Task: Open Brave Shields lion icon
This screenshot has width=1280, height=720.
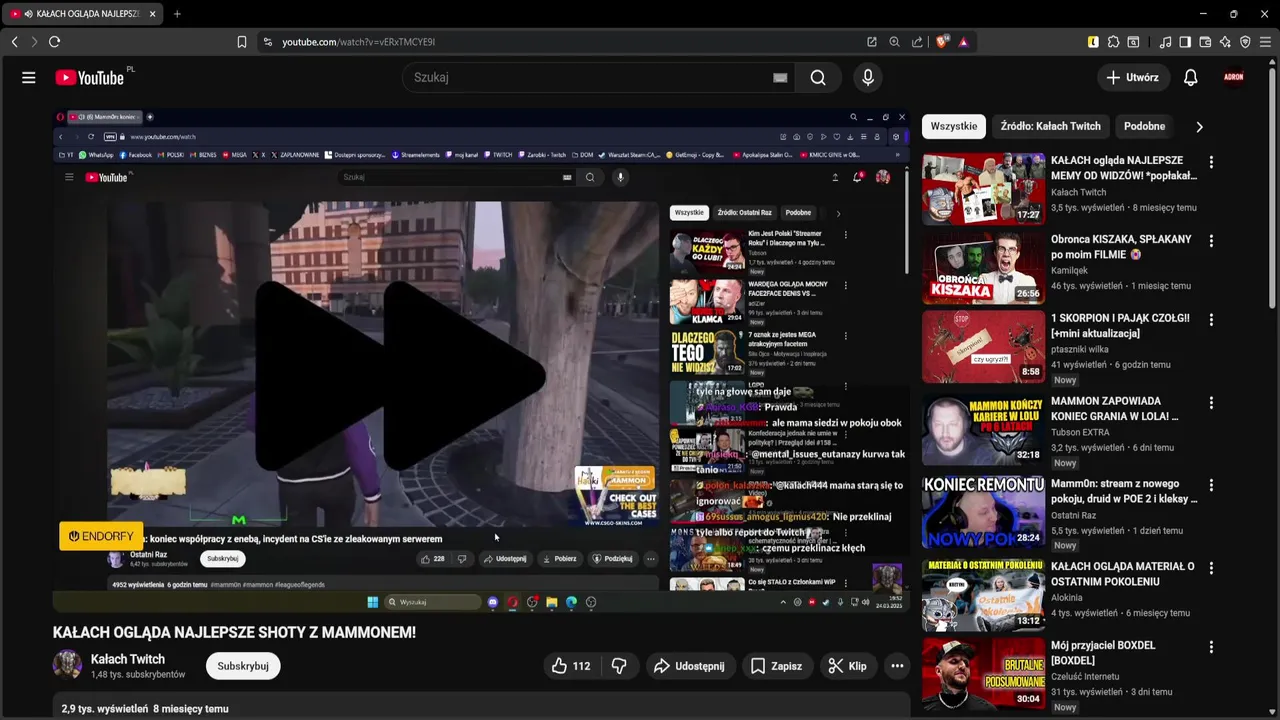Action: tap(941, 42)
